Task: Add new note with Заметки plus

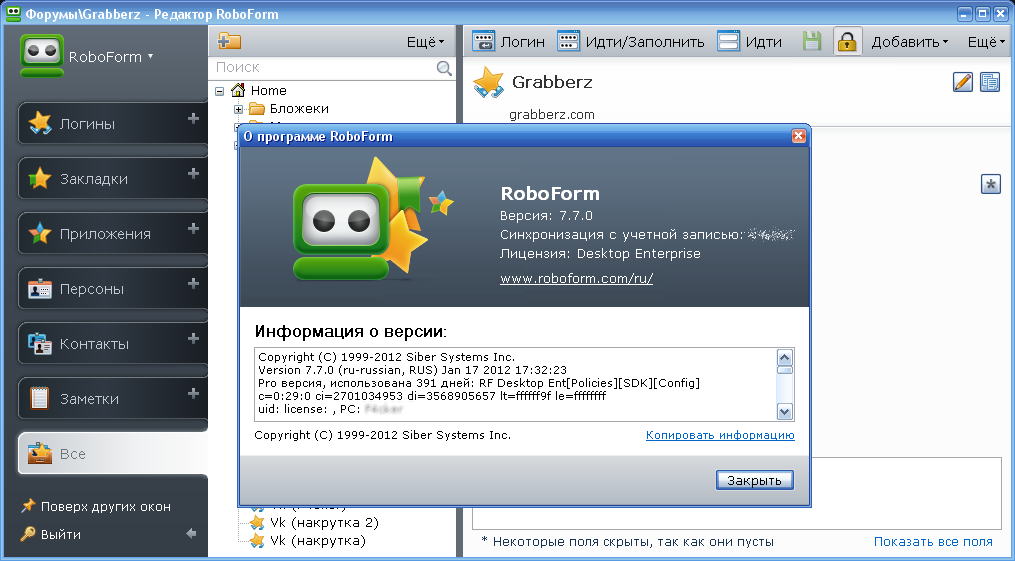Action: (193, 393)
